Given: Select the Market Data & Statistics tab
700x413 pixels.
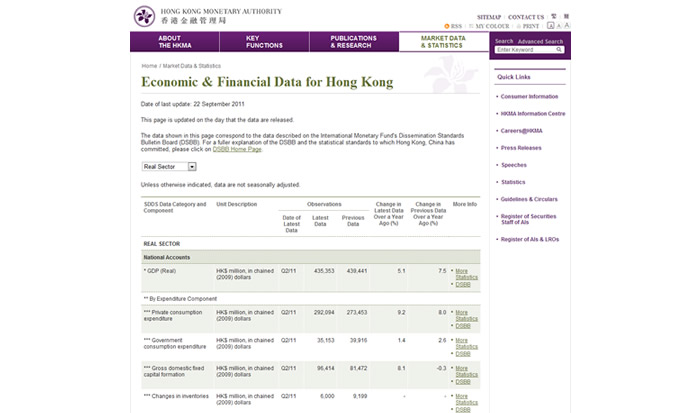Looking at the screenshot, I should tap(442, 42).
